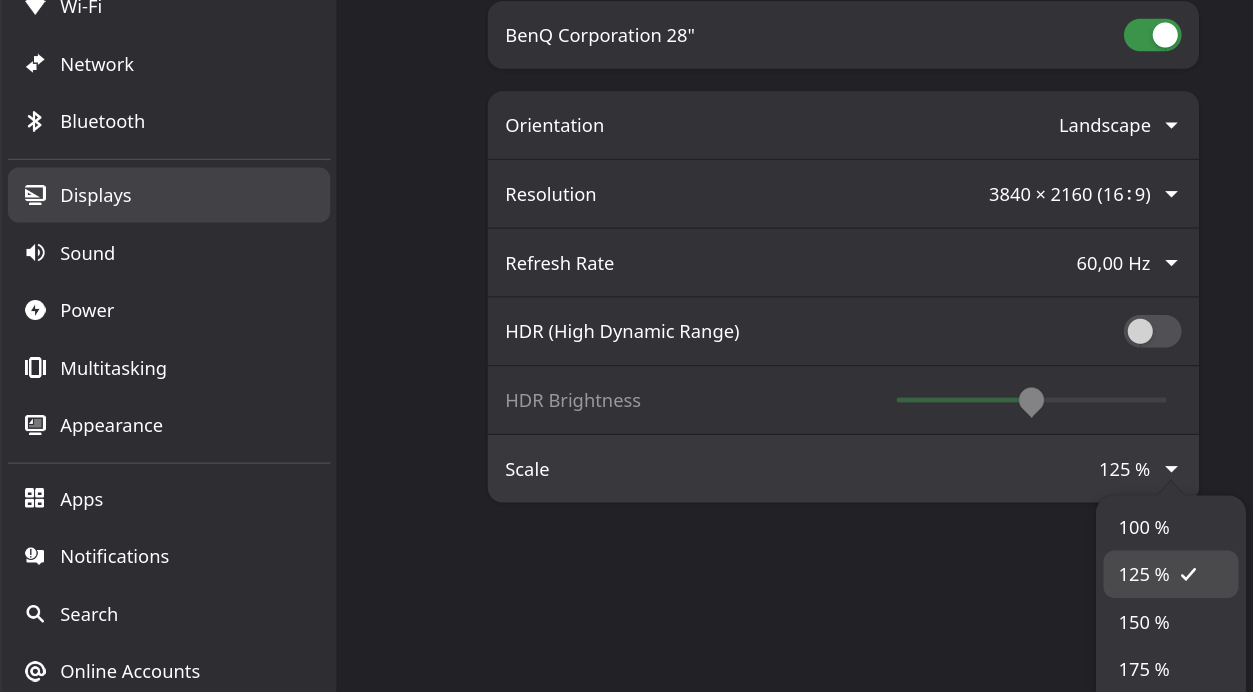The height and width of the screenshot is (692, 1253).
Task: Open the Orientation Landscape dropdown
Action: (1118, 126)
